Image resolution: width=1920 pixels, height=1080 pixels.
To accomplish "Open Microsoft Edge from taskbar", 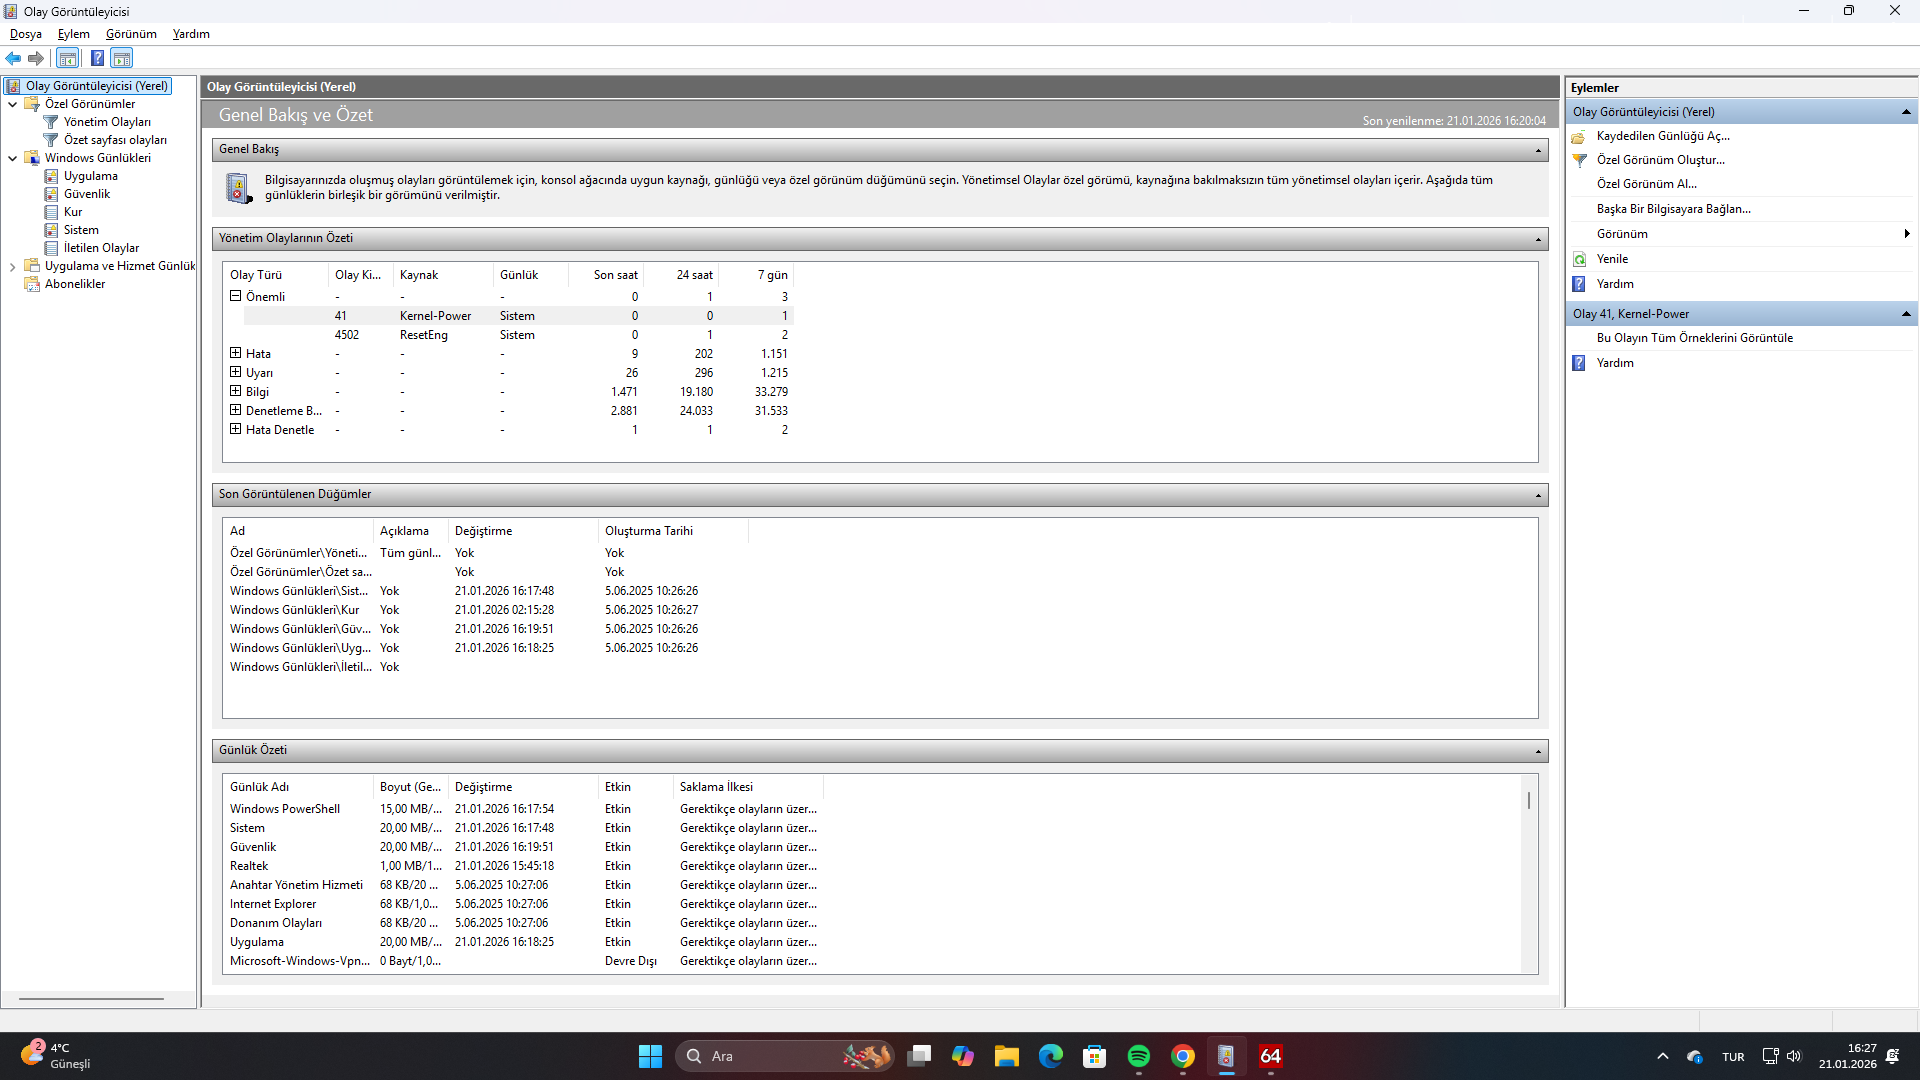I will (x=1050, y=1056).
